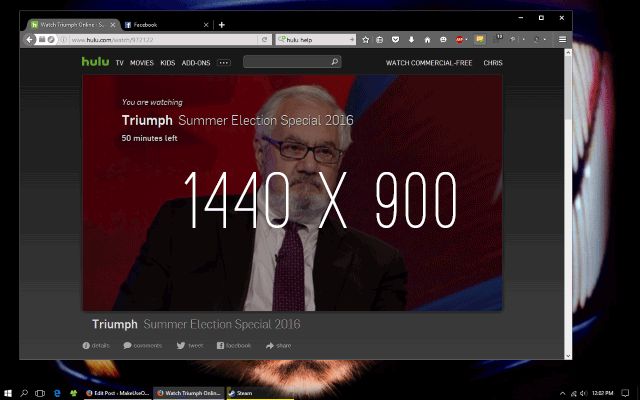Close the Watch Triumph Online tab

[x=113, y=25]
